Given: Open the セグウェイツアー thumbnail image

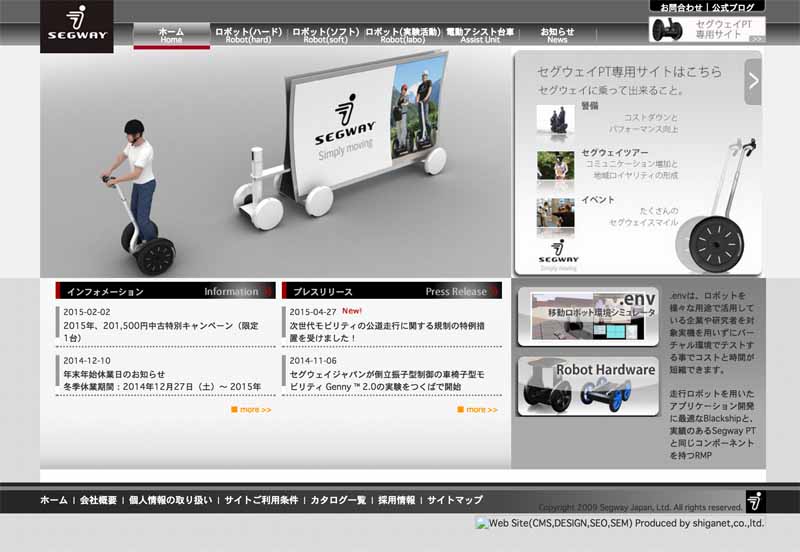Looking at the screenshot, I should (555, 165).
